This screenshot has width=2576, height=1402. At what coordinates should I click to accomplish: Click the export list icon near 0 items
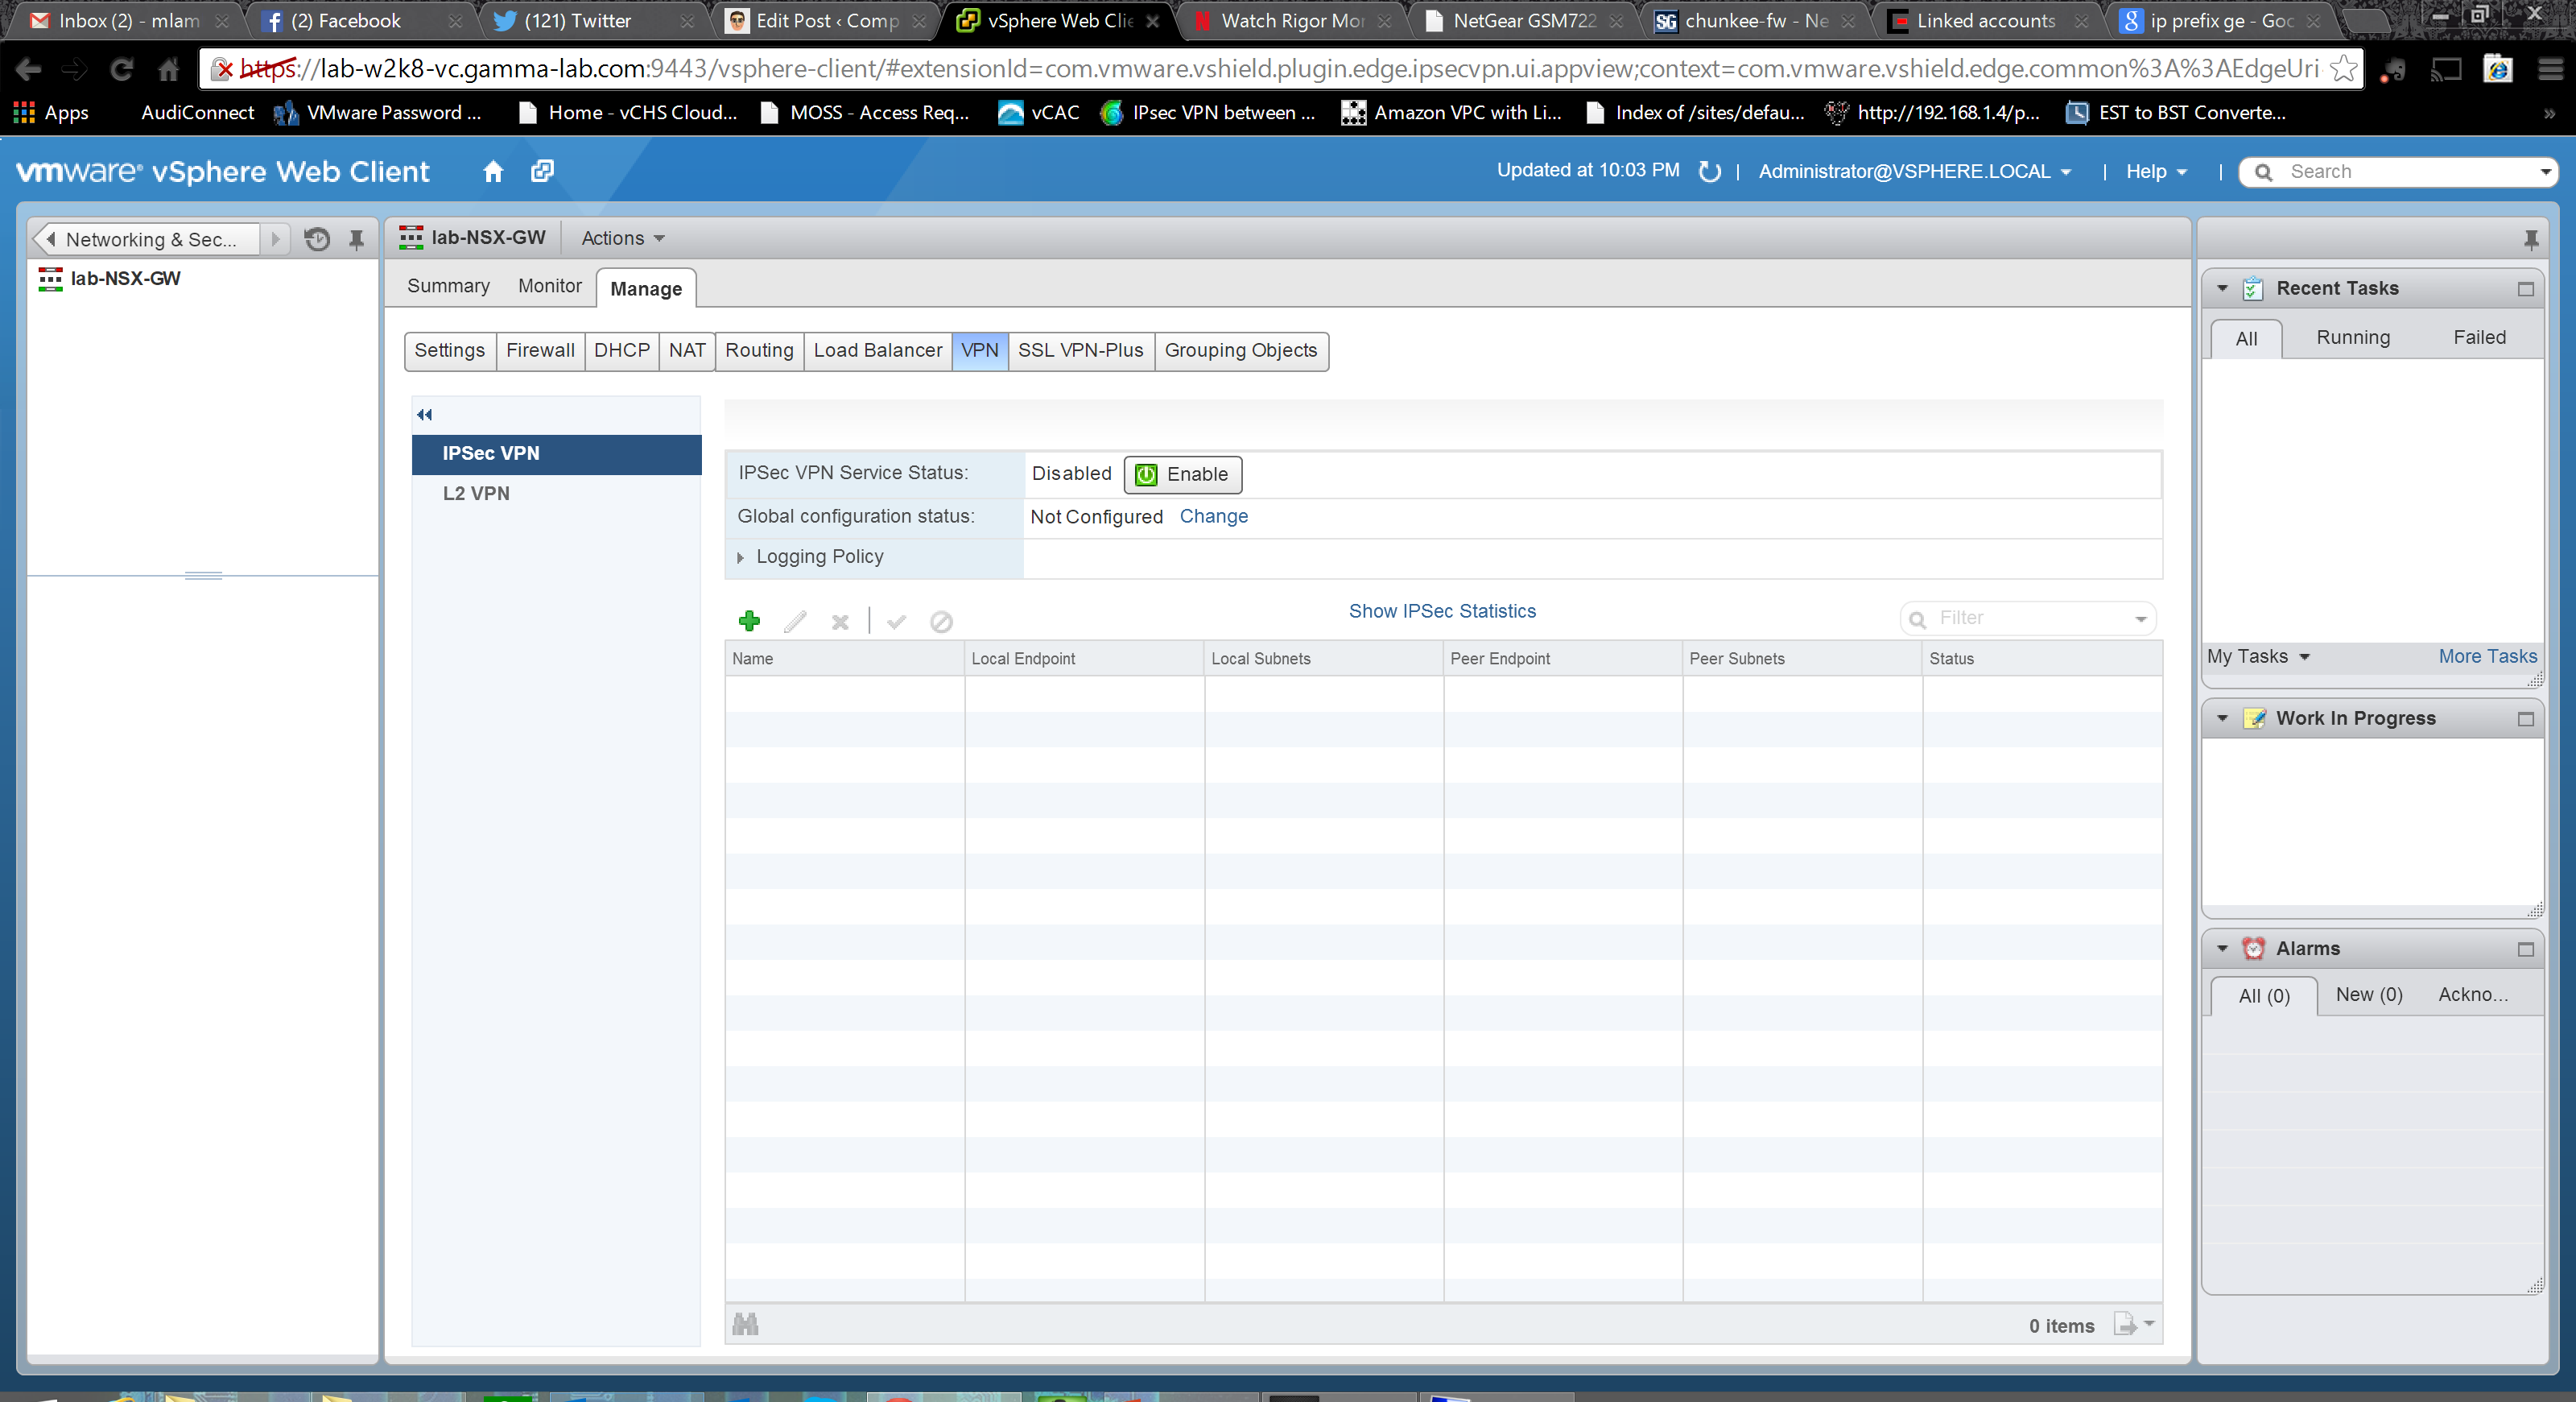pyautogui.click(x=2126, y=1324)
